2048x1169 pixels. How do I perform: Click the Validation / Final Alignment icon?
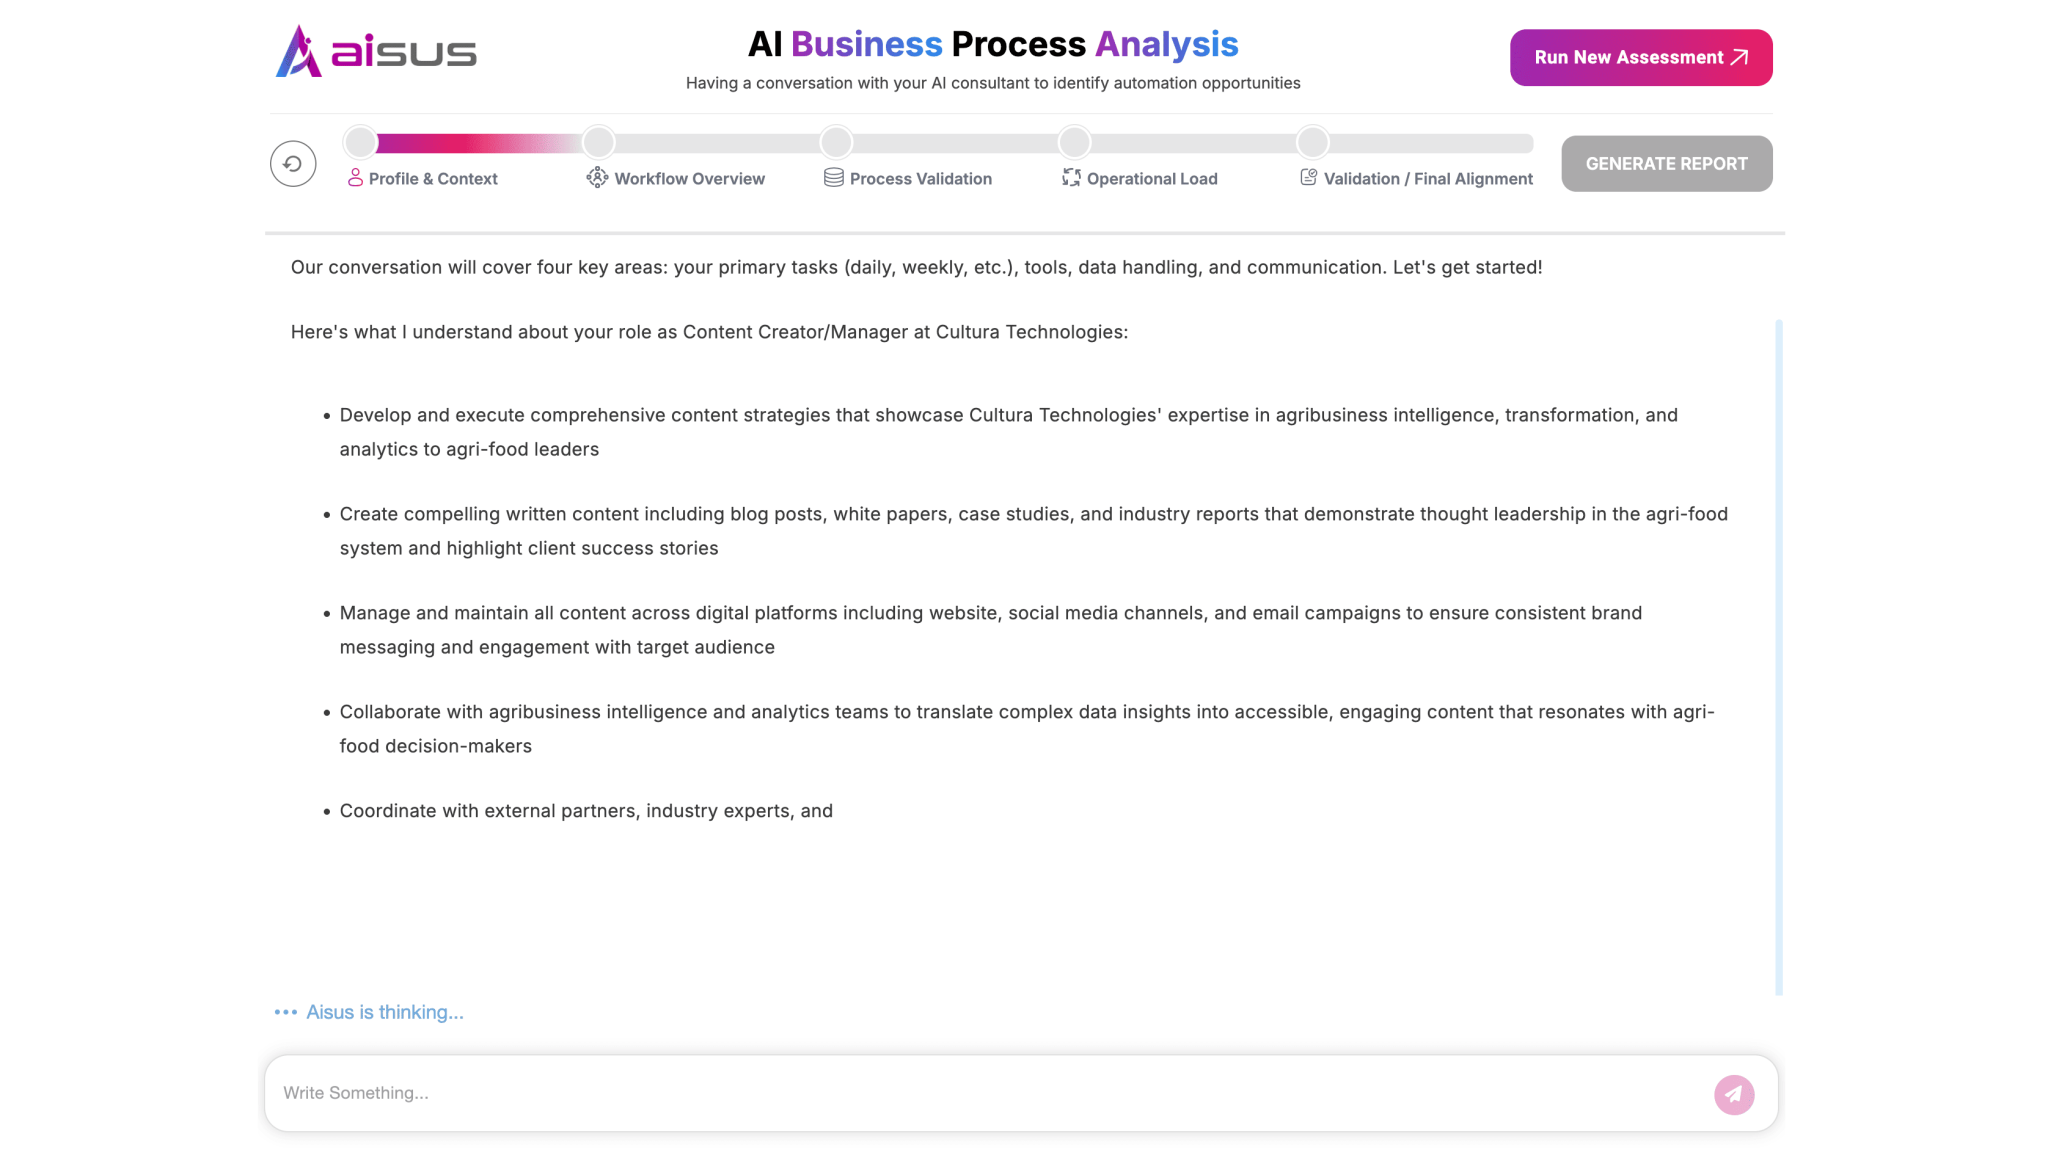pos(1308,178)
